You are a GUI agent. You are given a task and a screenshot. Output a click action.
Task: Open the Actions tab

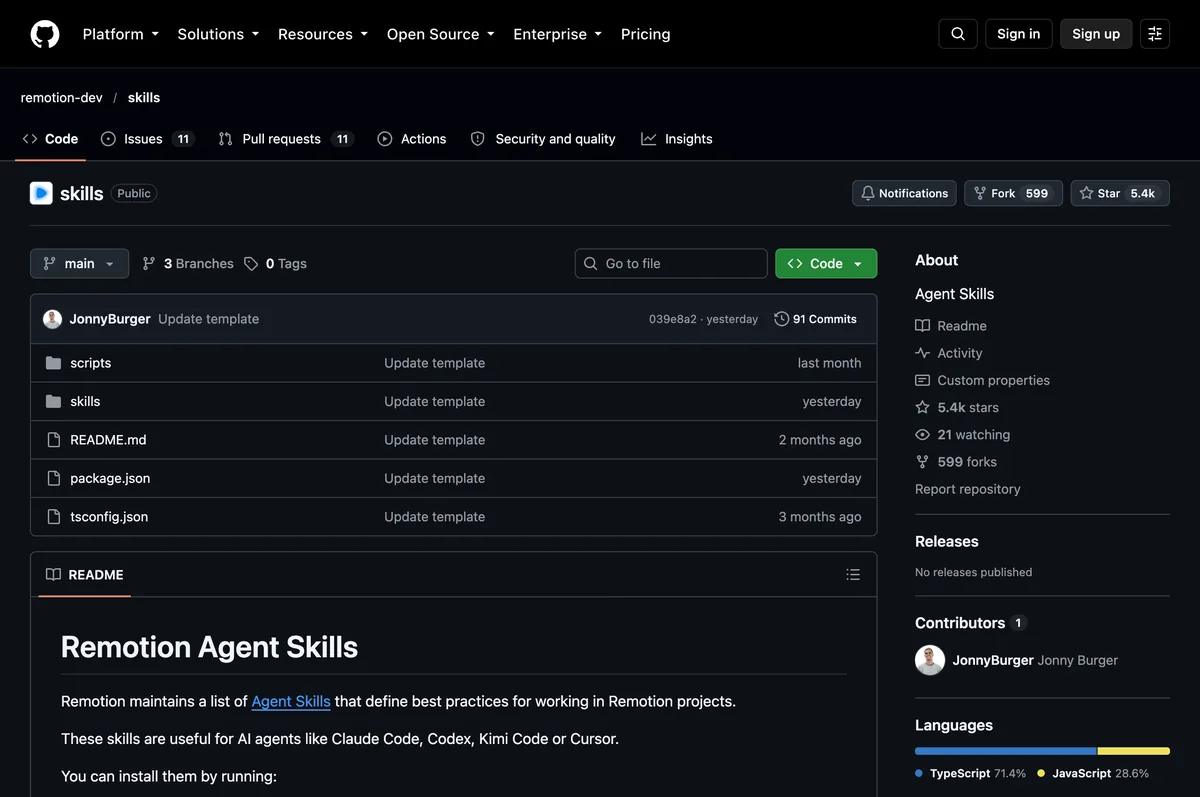[412, 139]
